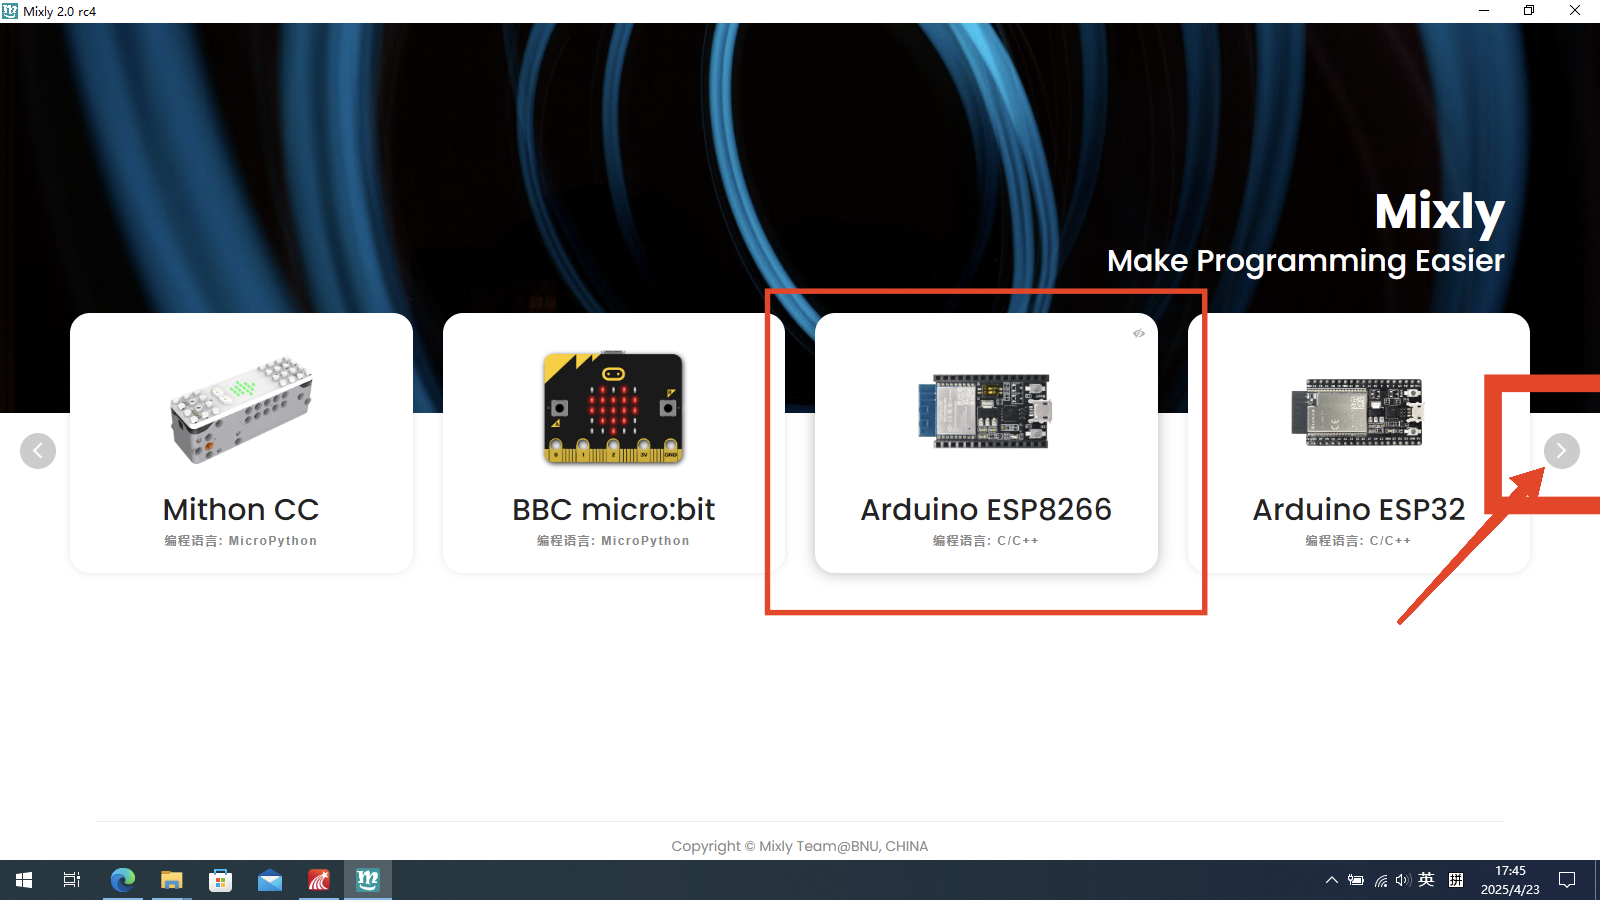Minimize the Mixly 2.0 rc4 window
The image size is (1600, 900).
[x=1484, y=11]
